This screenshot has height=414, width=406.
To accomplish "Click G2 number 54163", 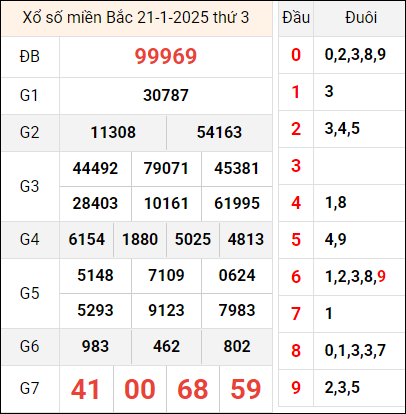I will tap(219, 132).
